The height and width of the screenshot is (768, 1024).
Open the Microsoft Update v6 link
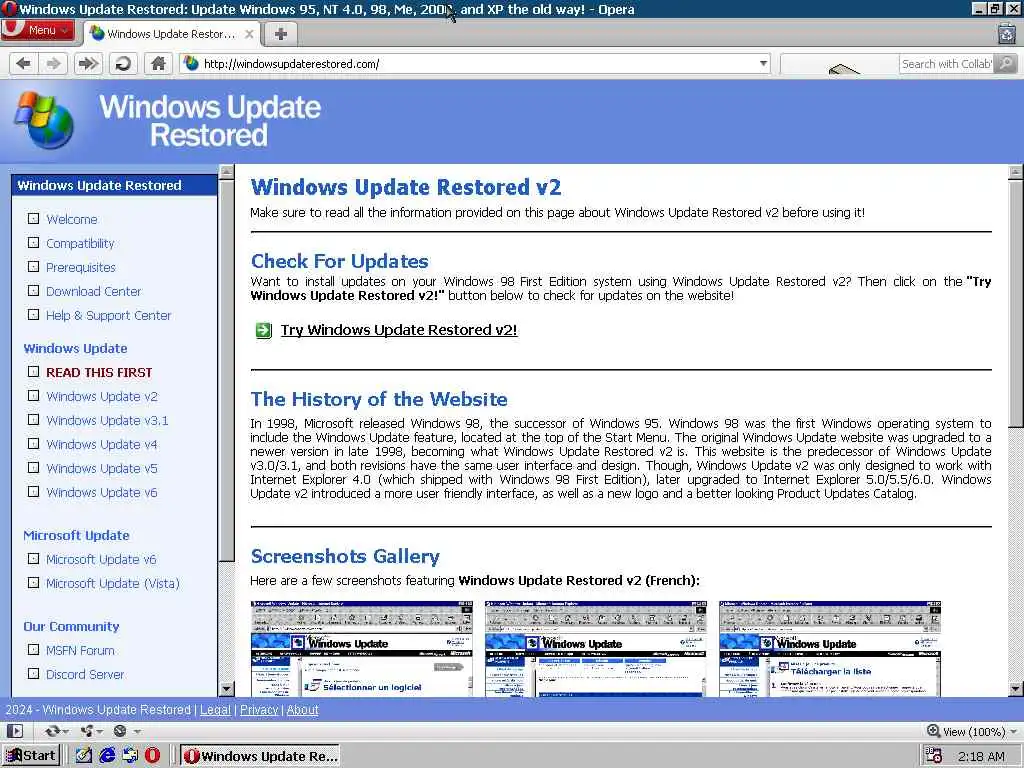(101, 560)
